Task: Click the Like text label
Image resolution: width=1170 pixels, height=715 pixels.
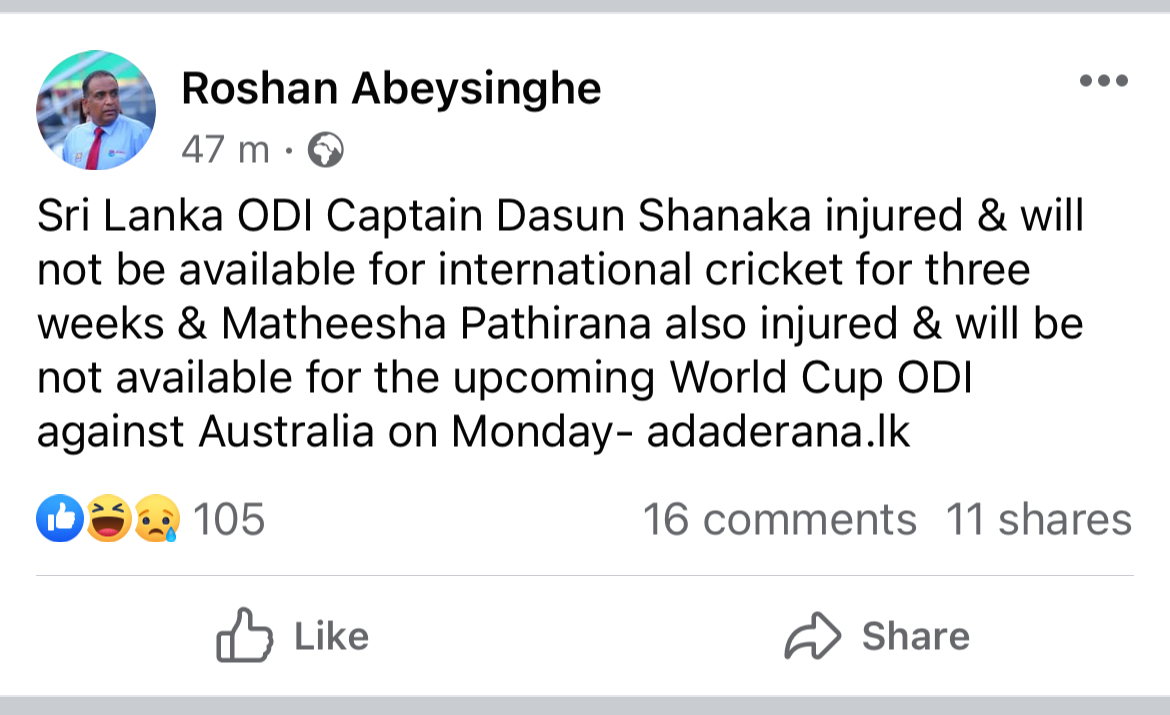Action: pyautogui.click(x=331, y=637)
